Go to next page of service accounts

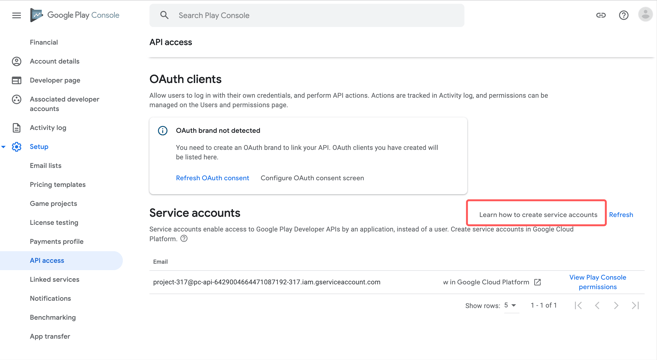point(616,306)
